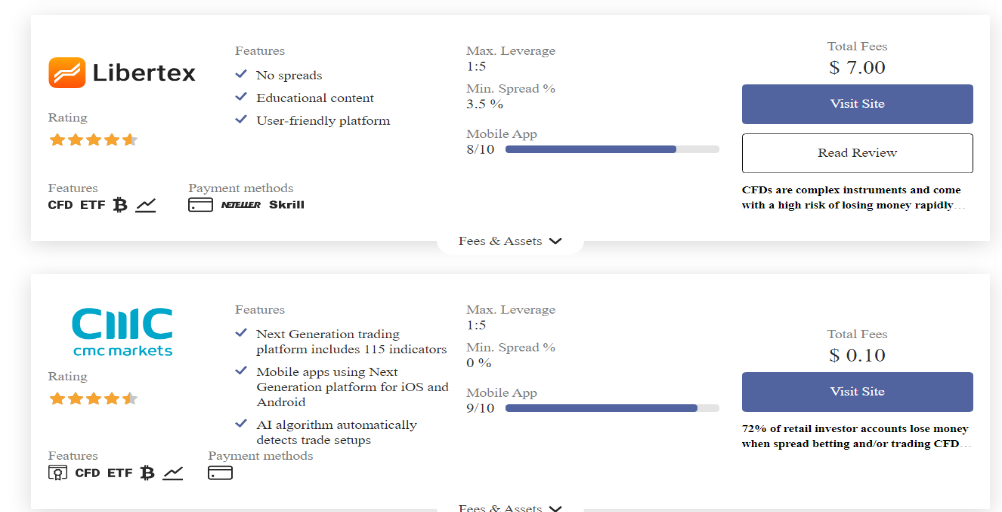
Task: Click the Libertex star rating
Action: click(x=93, y=139)
